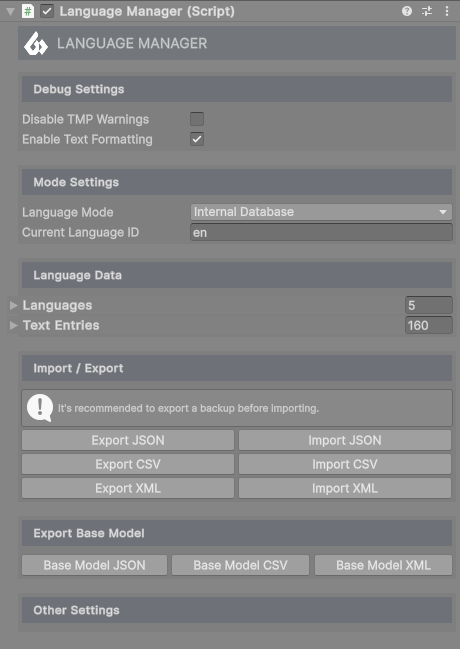Screen dimensions: 460x649
Task: Click the Language Manager logo icon
Action: coord(36,43)
